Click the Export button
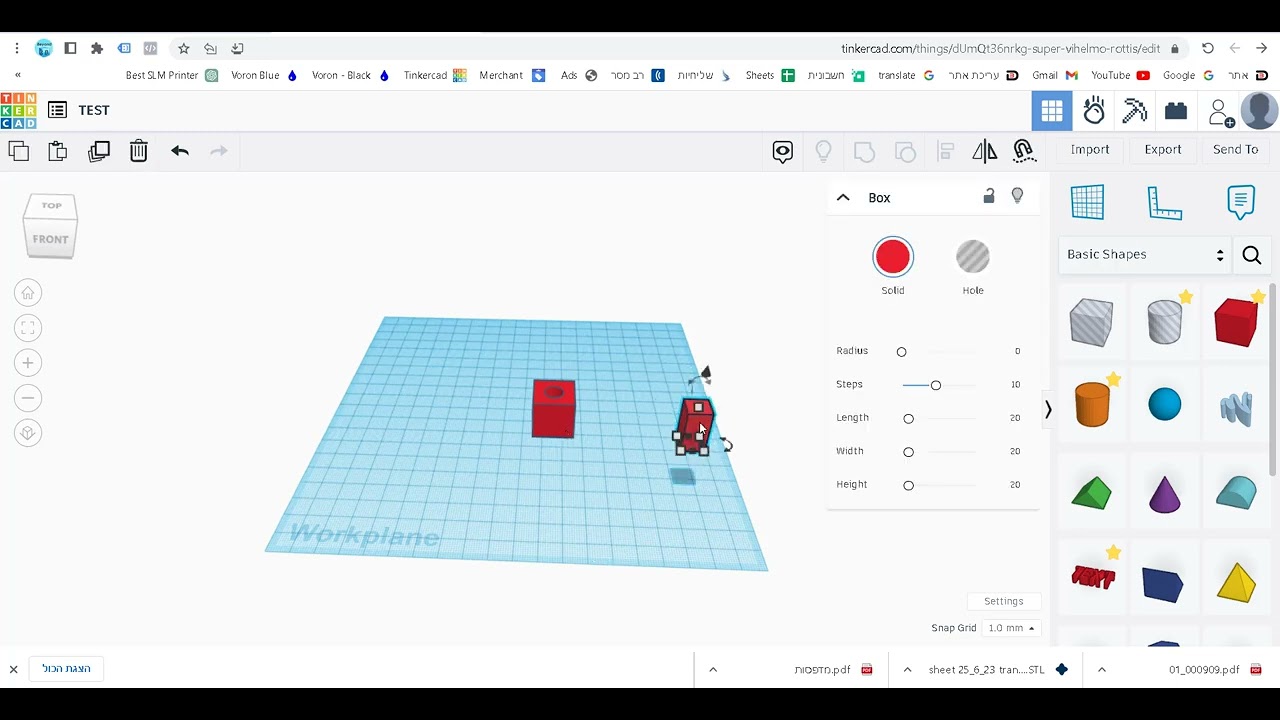This screenshot has width=1280, height=720. pyautogui.click(x=1163, y=149)
